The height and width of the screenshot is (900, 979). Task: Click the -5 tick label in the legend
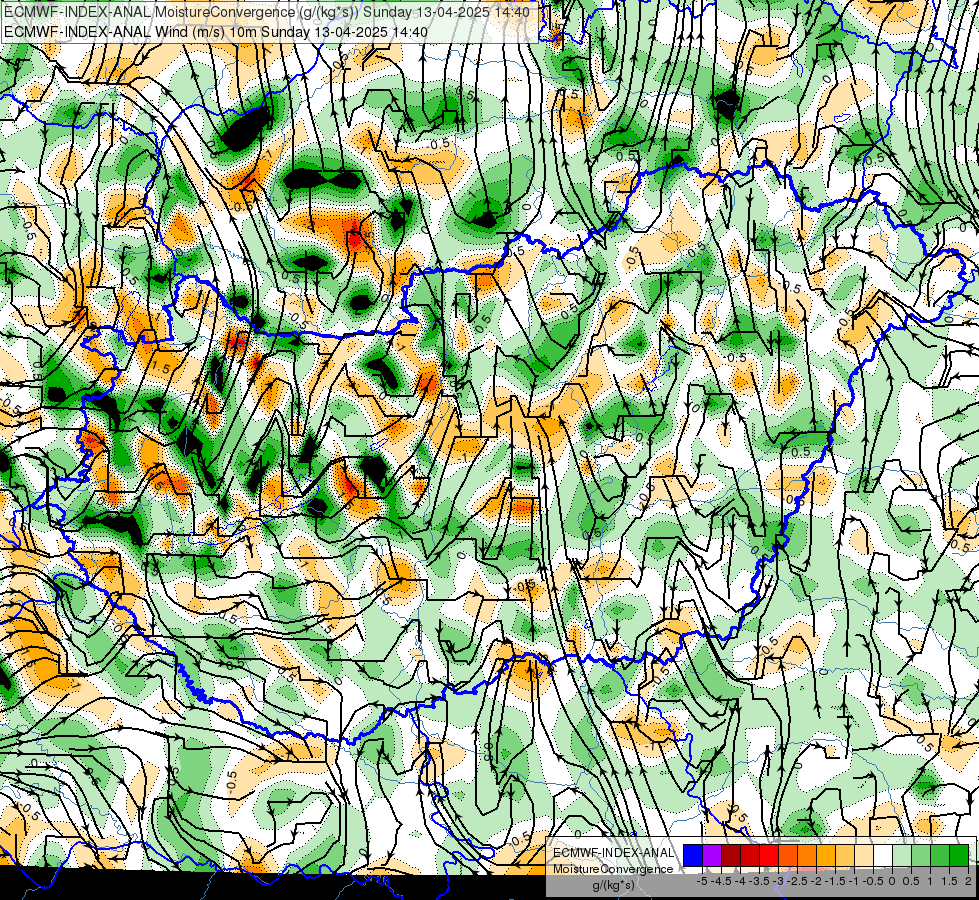[x=701, y=881]
